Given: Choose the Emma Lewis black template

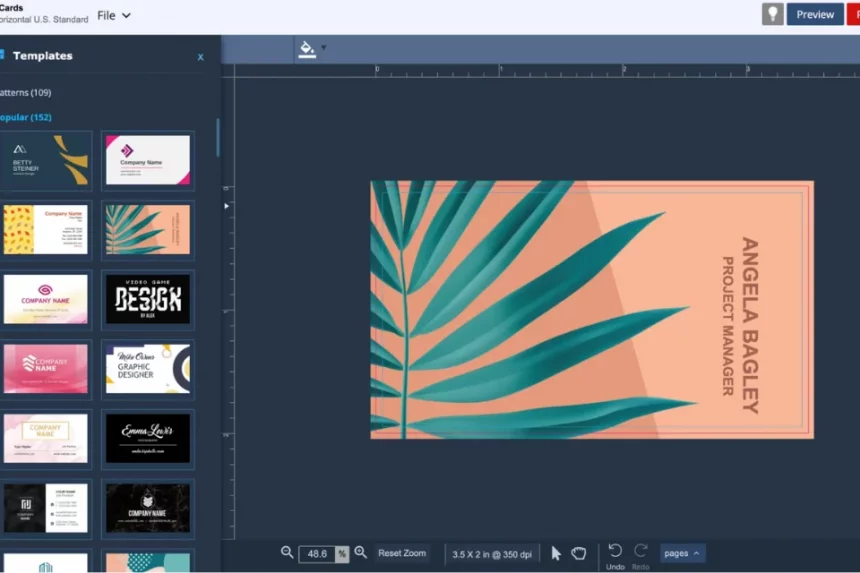Looking at the screenshot, I should click(x=148, y=438).
